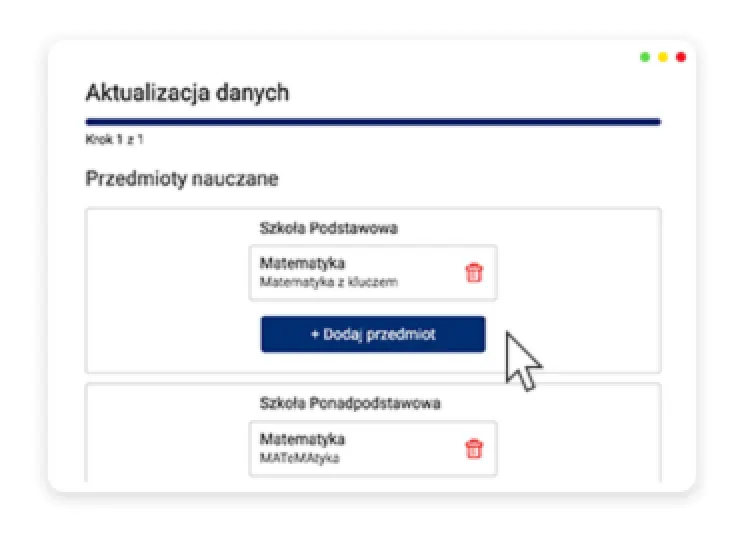Click Matematyka name in primary school card
Viewport: 740px width, 540px height.
click(303, 263)
